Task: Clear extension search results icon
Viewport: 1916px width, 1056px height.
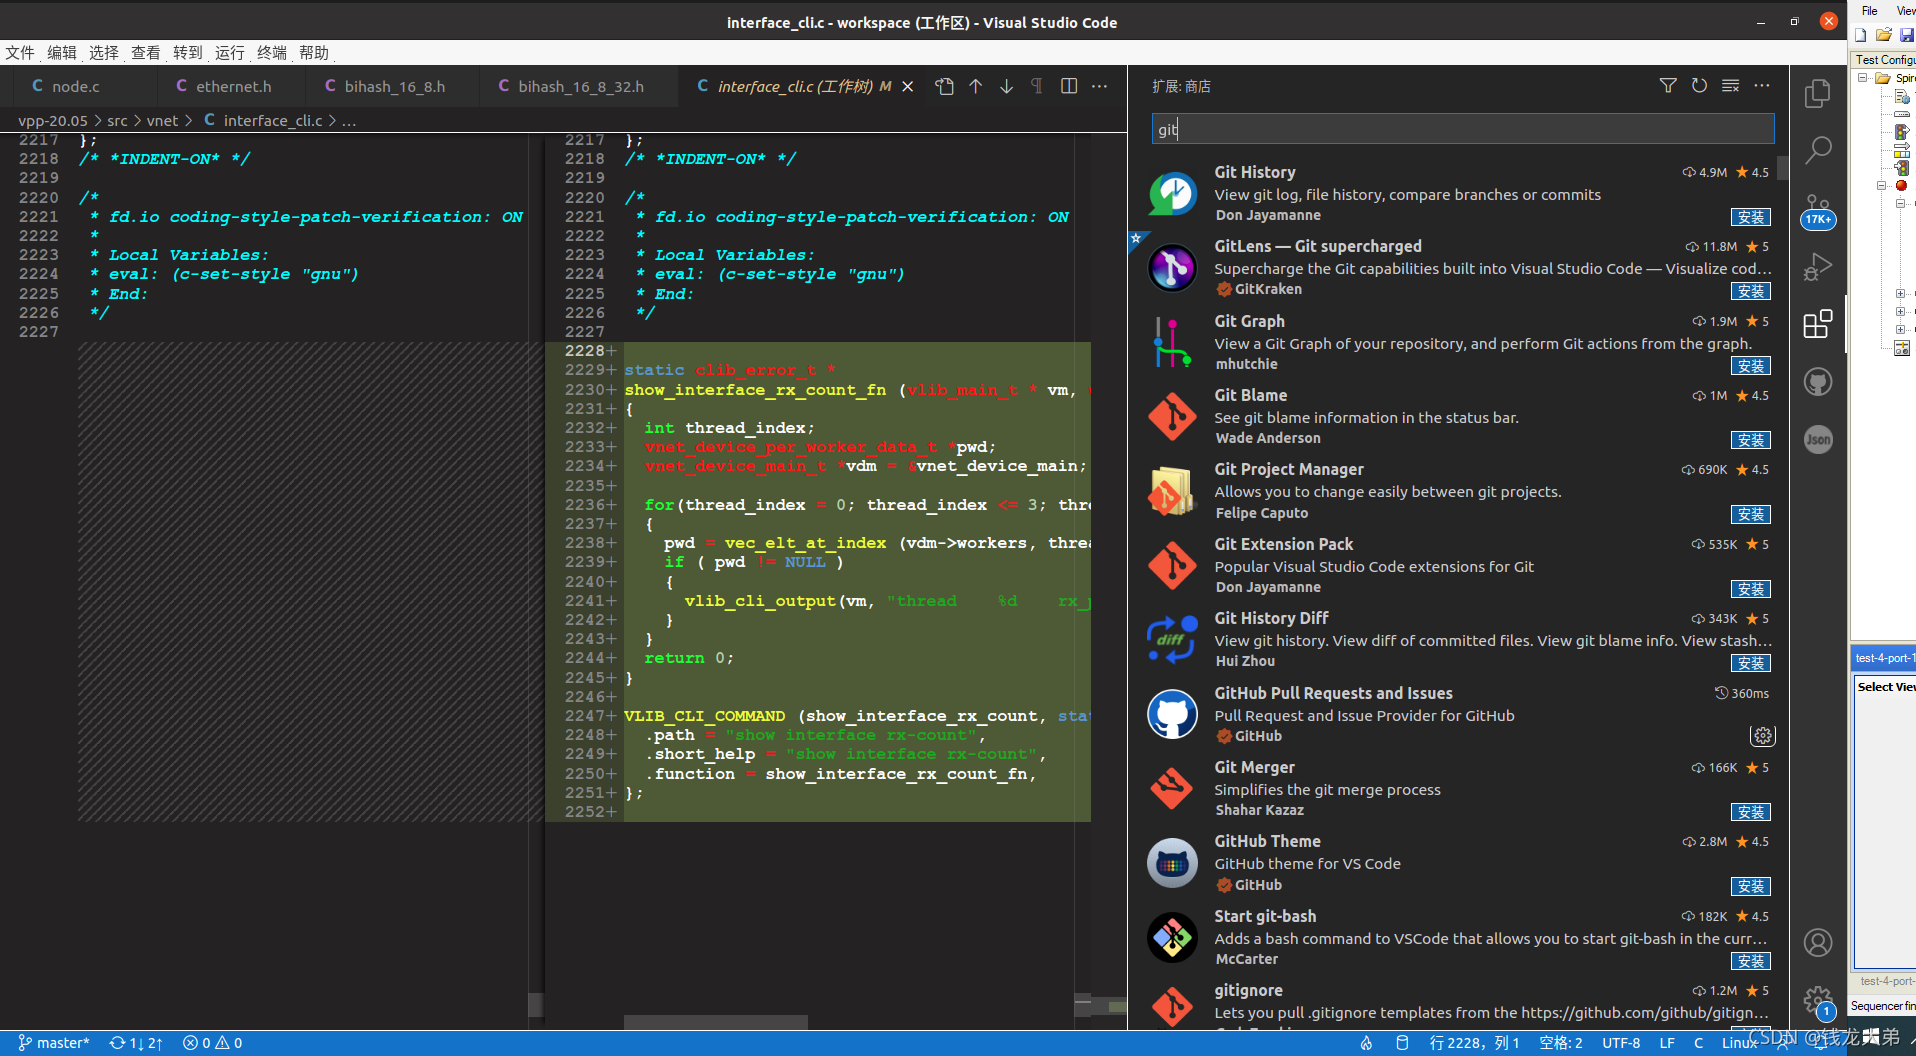Action: point(1731,86)
